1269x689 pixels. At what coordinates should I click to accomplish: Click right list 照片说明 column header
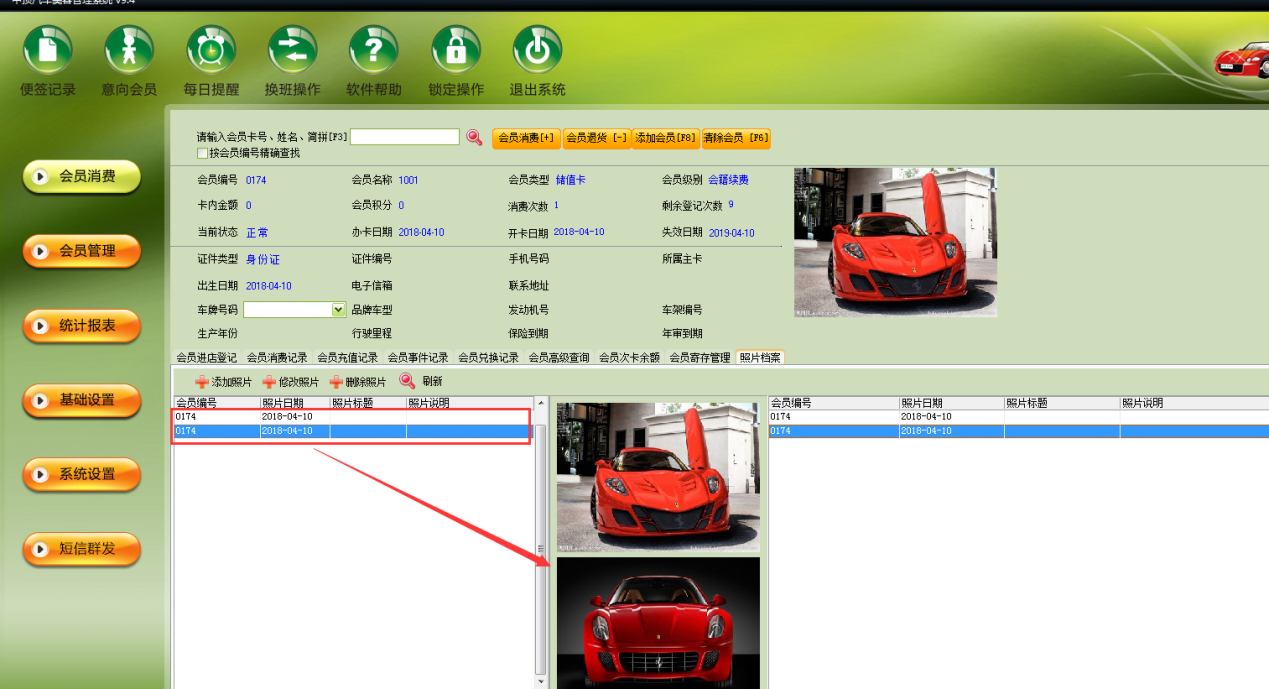click(x=1194, y=403)
